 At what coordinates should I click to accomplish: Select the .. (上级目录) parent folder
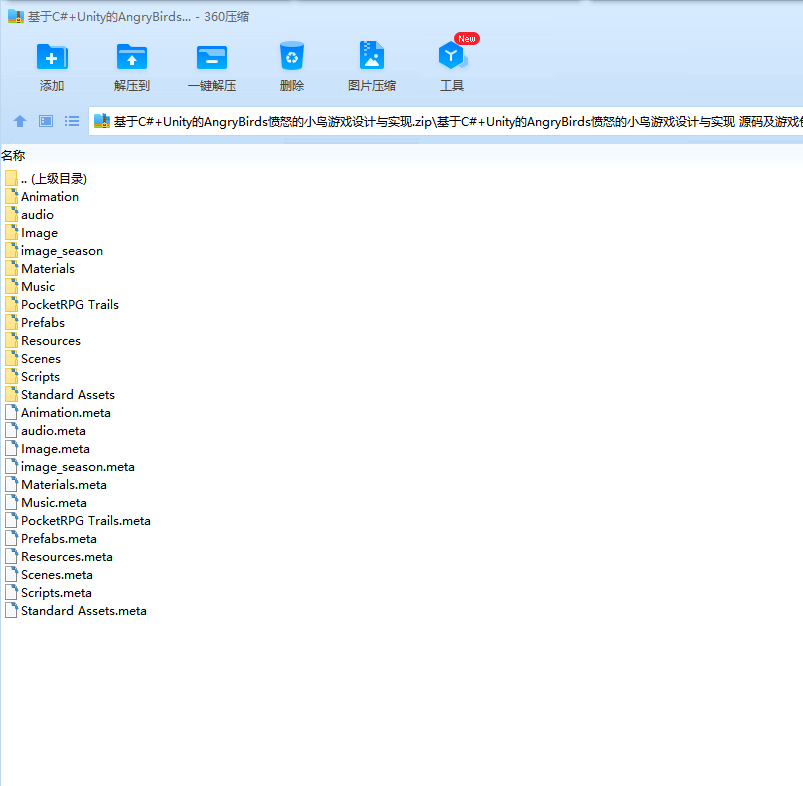[46, 179]
